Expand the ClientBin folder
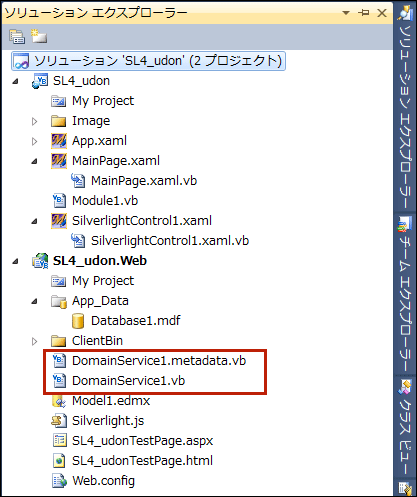Image resolution: width=417 pixels, height=497 pixels. (x=34, y=341)
